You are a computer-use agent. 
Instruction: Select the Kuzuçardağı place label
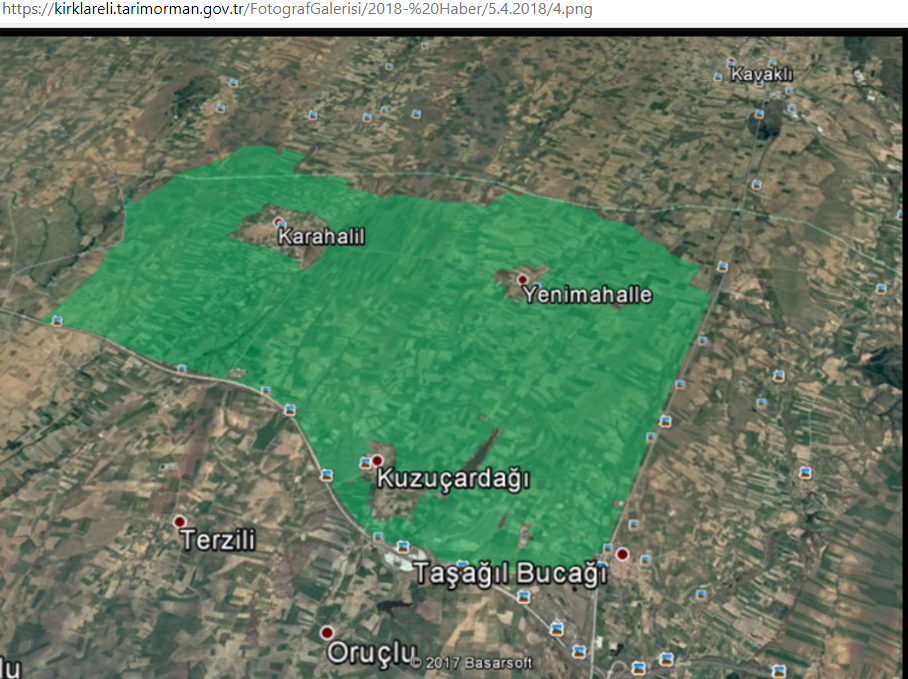452,479
